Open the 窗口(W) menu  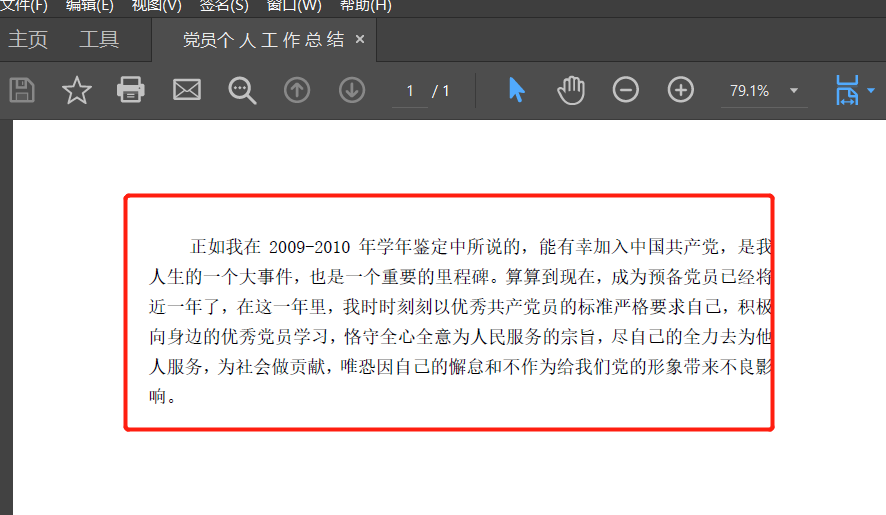pos(294,6)
